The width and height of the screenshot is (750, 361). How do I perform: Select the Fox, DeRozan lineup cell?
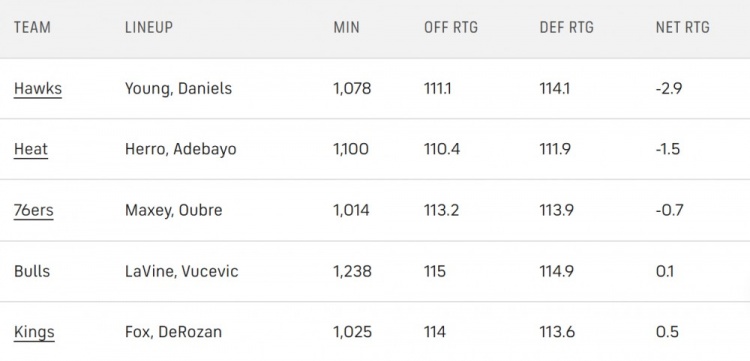click(174, 332)
